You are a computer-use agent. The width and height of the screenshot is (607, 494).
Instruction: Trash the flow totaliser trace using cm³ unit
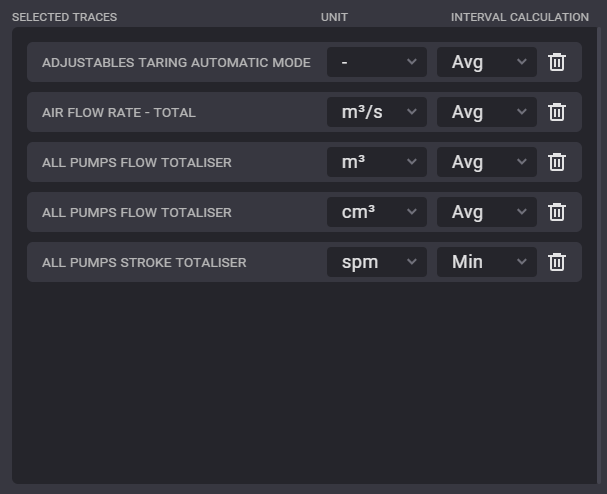pos(557,212)
